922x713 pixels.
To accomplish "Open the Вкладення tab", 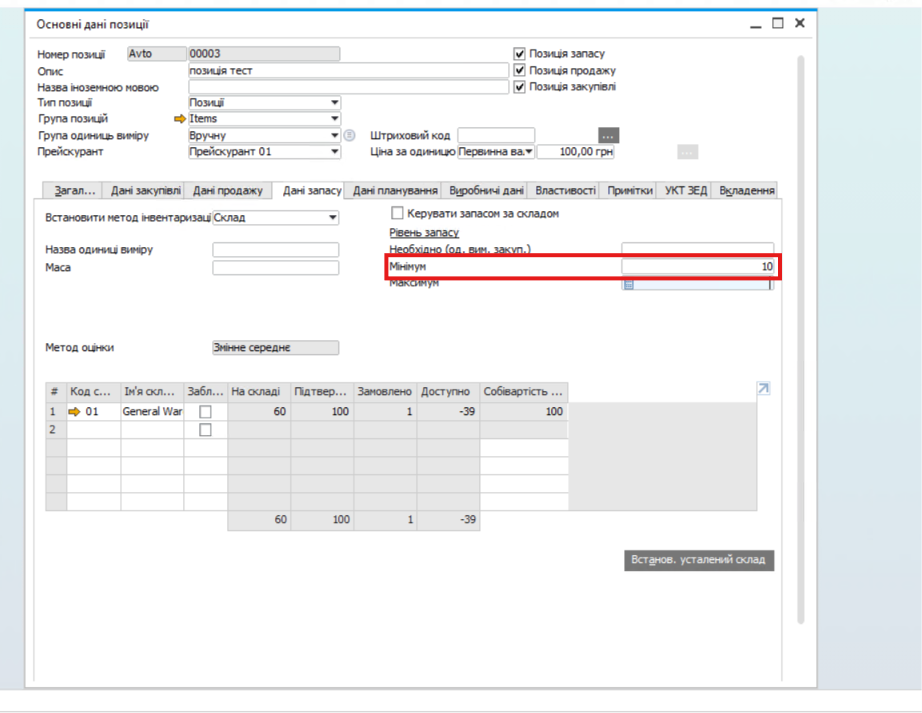I will [x=746, y=190].
